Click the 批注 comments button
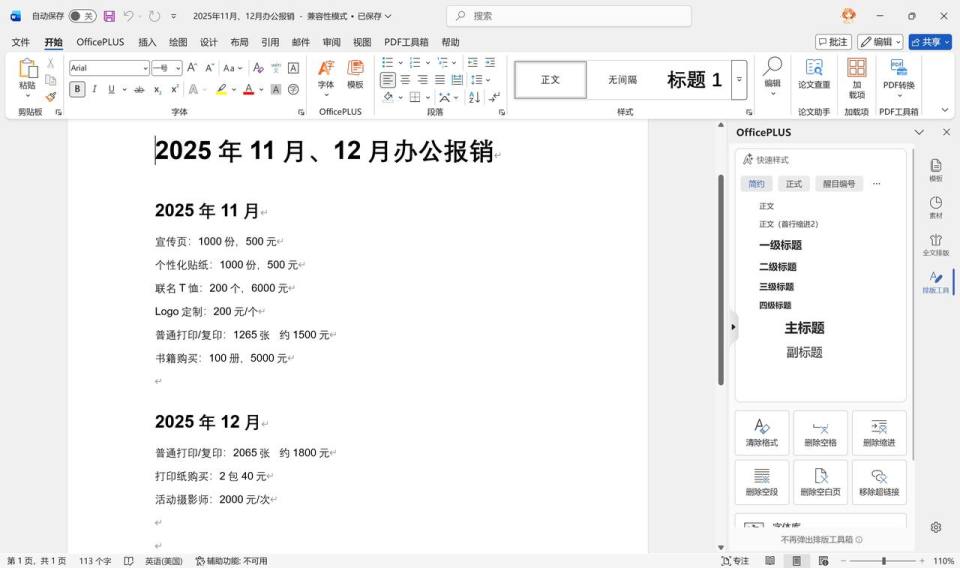960x568 pixels. pyautogui.click(x=833, y=42)
